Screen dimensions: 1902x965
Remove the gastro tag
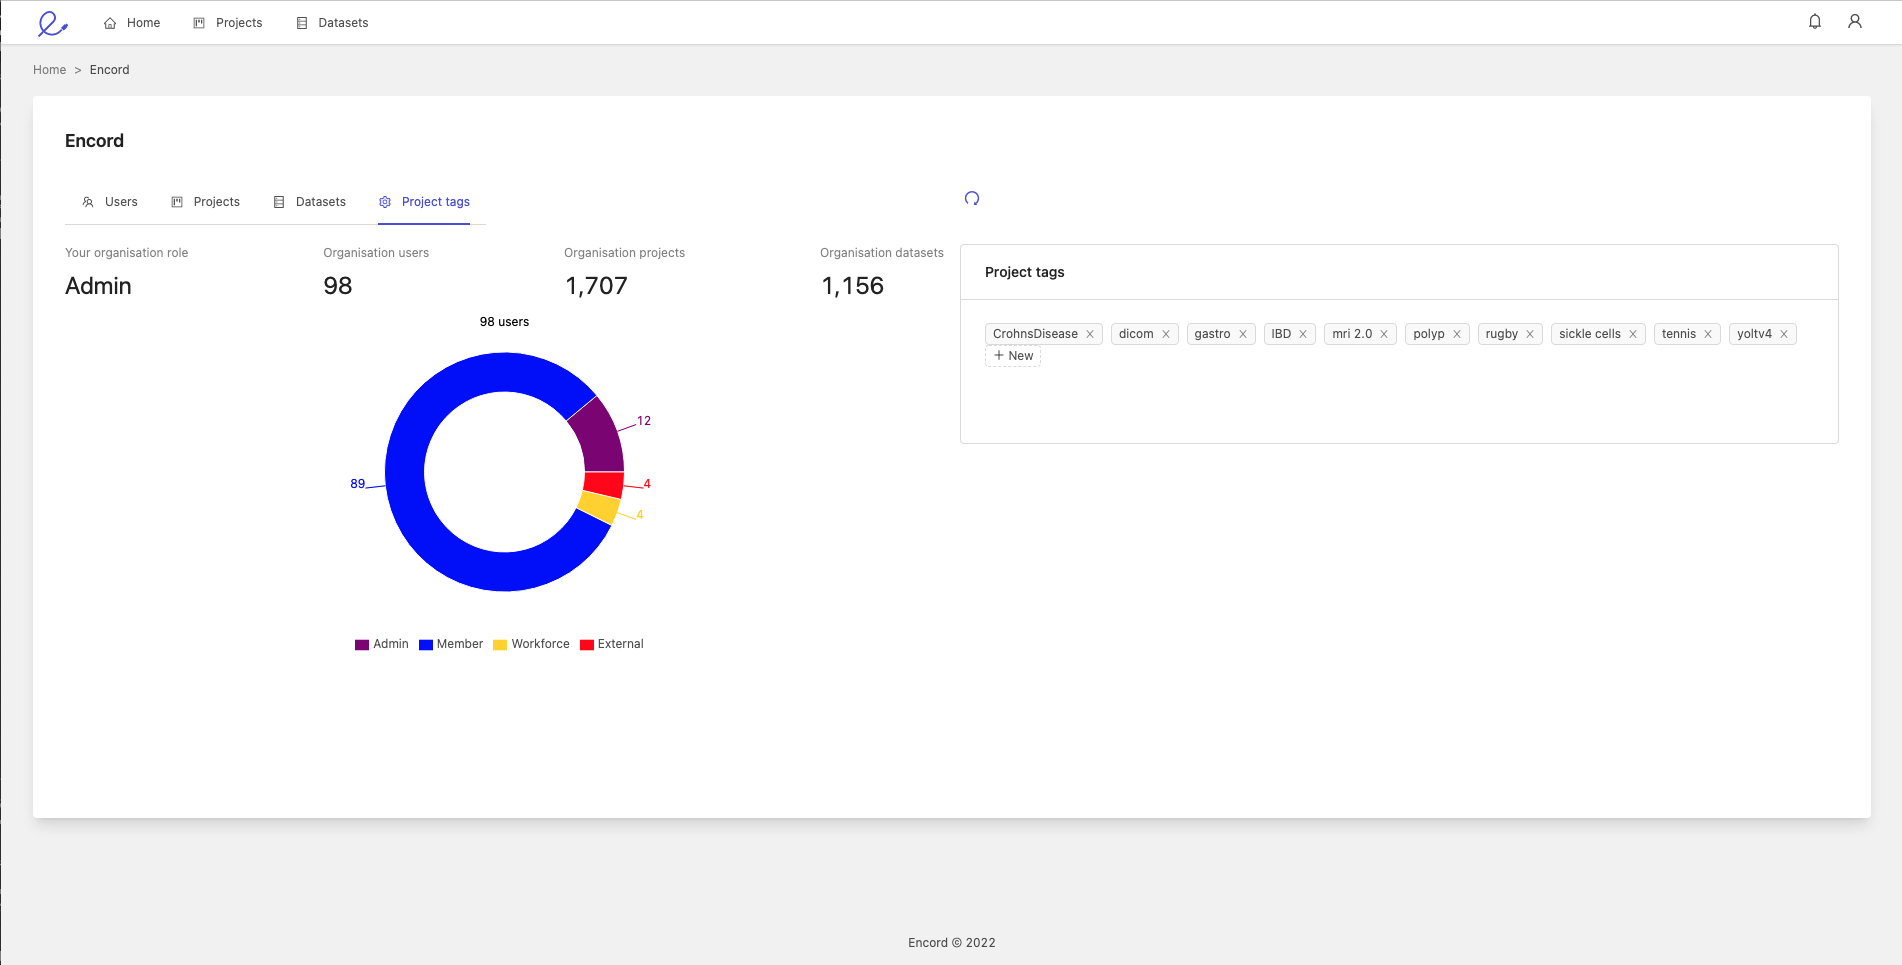(x=1243, y=334)
